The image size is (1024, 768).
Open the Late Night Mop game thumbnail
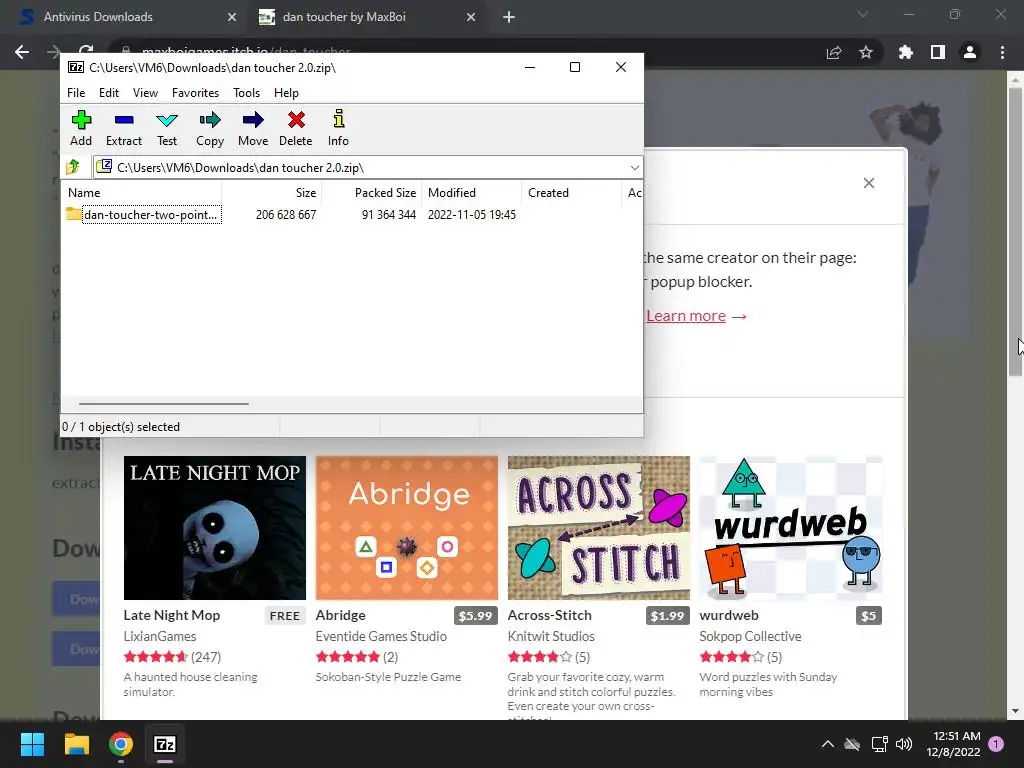click(x=215, y=528)
